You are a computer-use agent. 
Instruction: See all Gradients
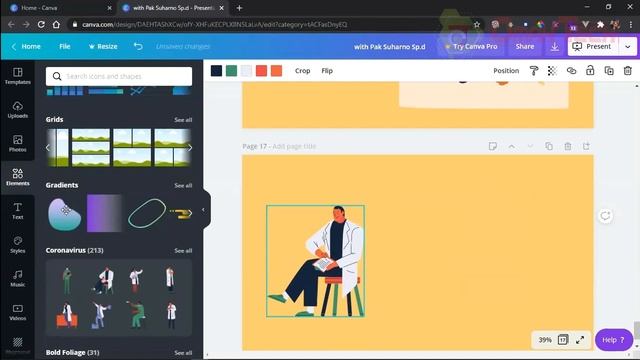[183, 185]
